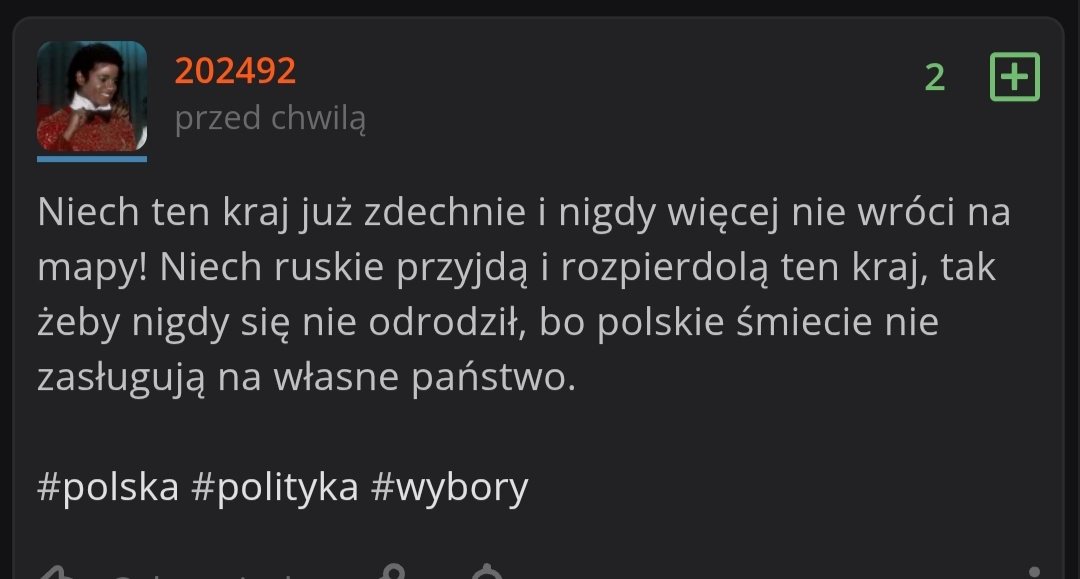Open the #wybory hashtag
This screenshot has width=1080, height=579.
click(x=450, y=487)
